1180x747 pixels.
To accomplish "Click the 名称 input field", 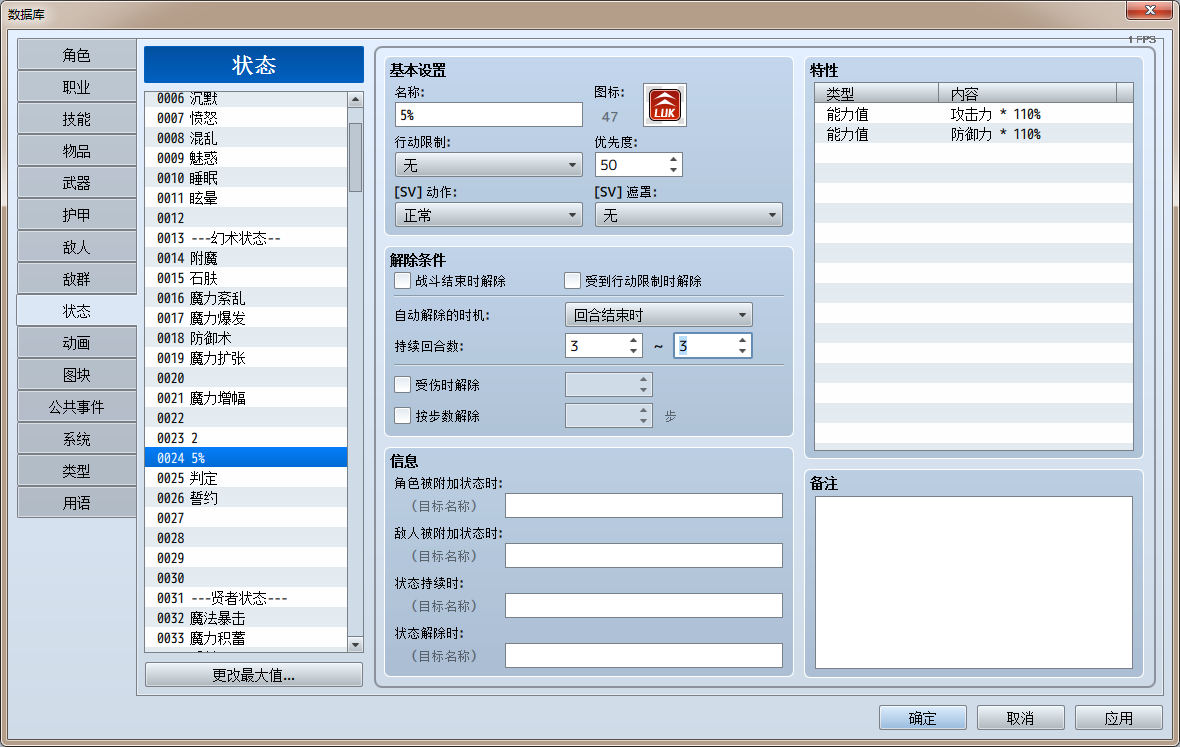I will (488, 114).
